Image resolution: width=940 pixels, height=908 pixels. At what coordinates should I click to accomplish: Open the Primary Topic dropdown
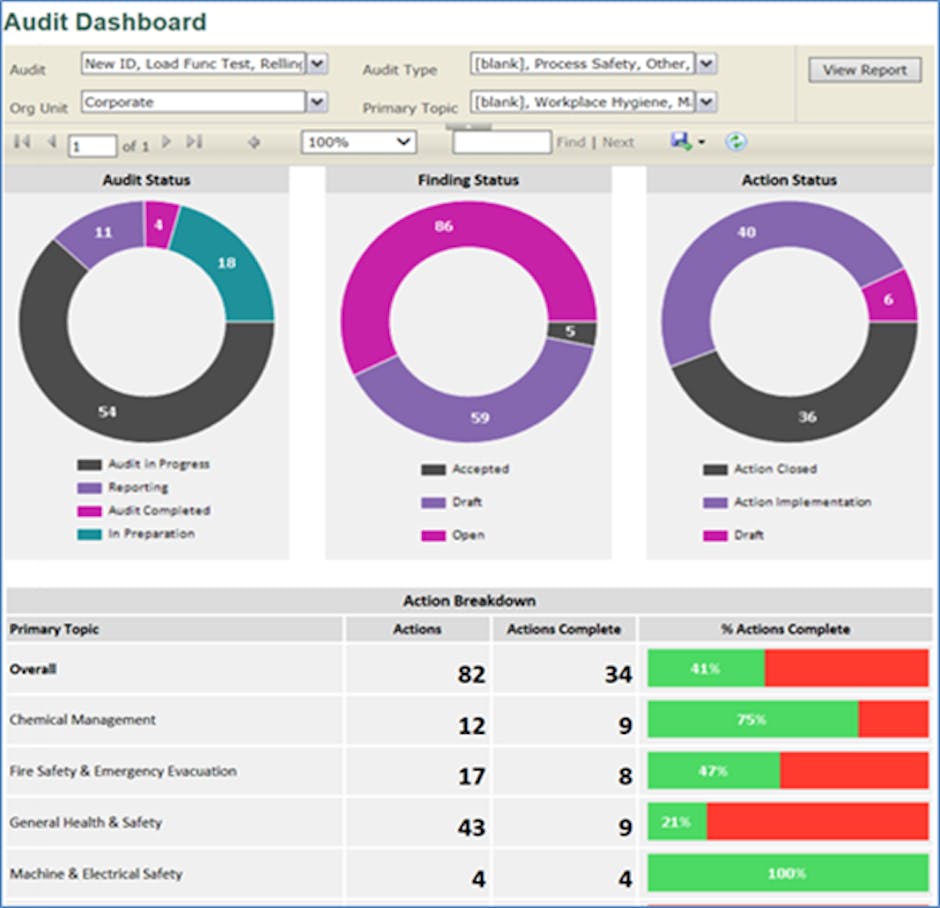(x=706, y=102)
